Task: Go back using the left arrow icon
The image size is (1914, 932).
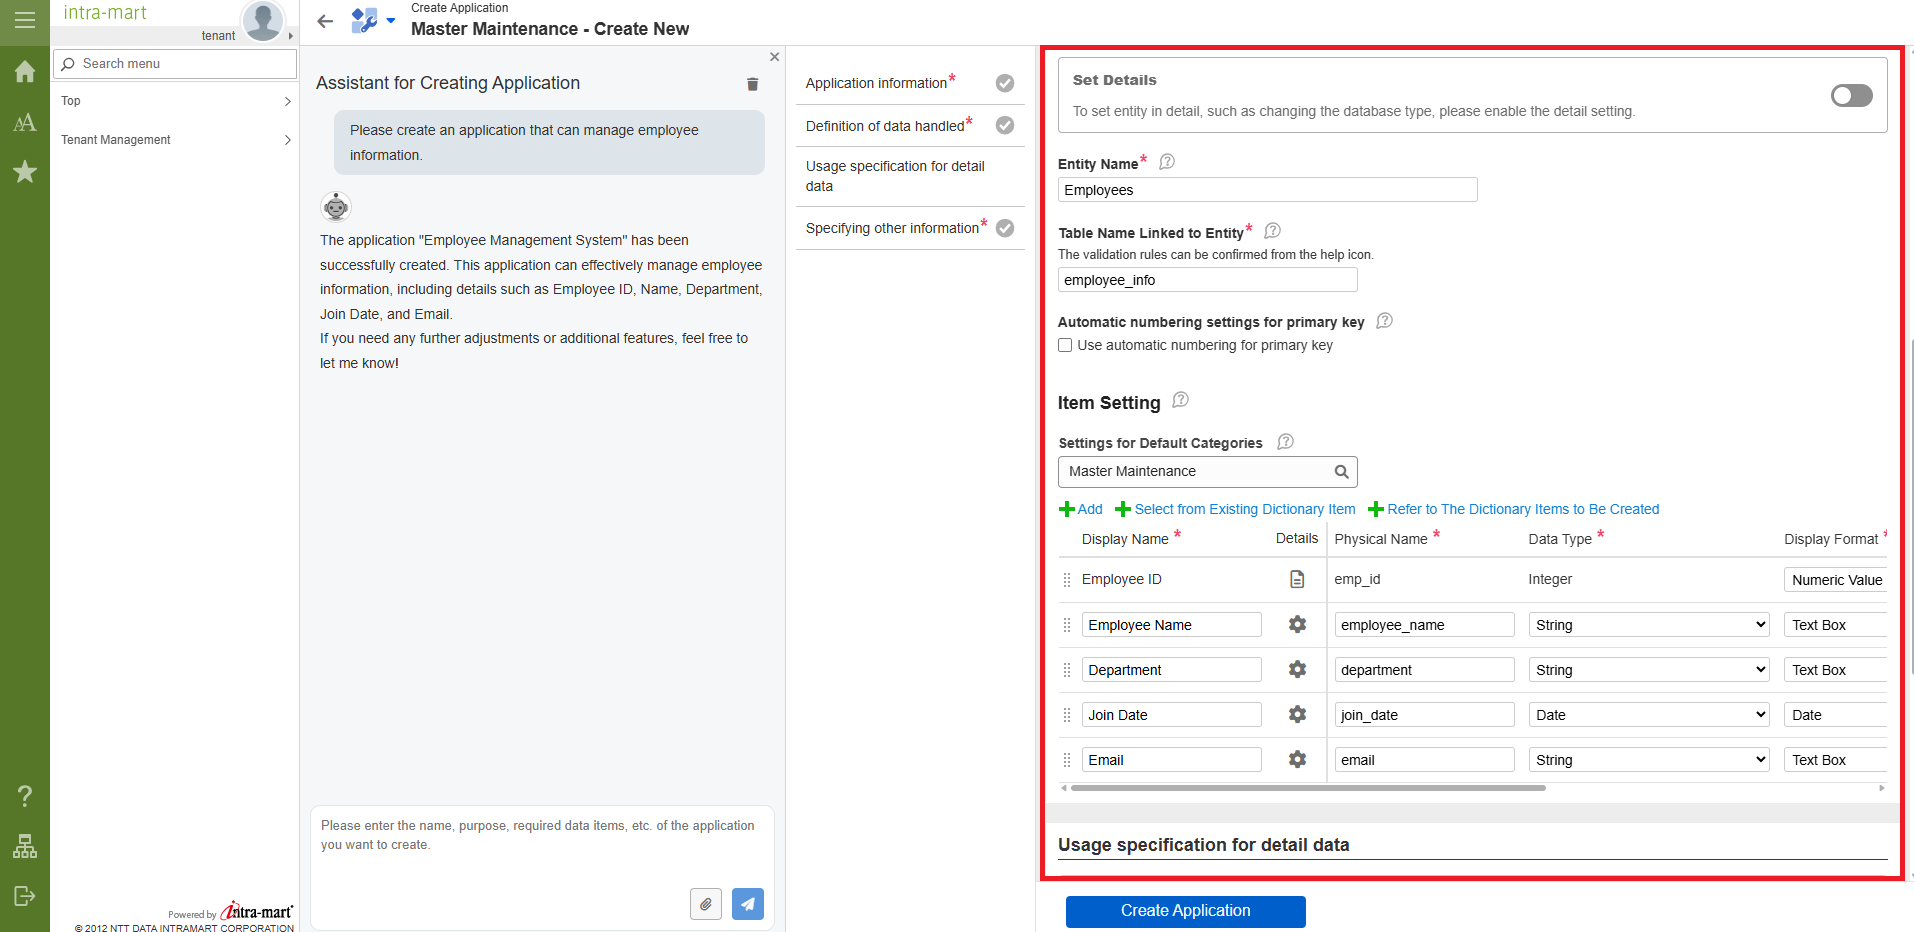Action: (x=325, y=21)
